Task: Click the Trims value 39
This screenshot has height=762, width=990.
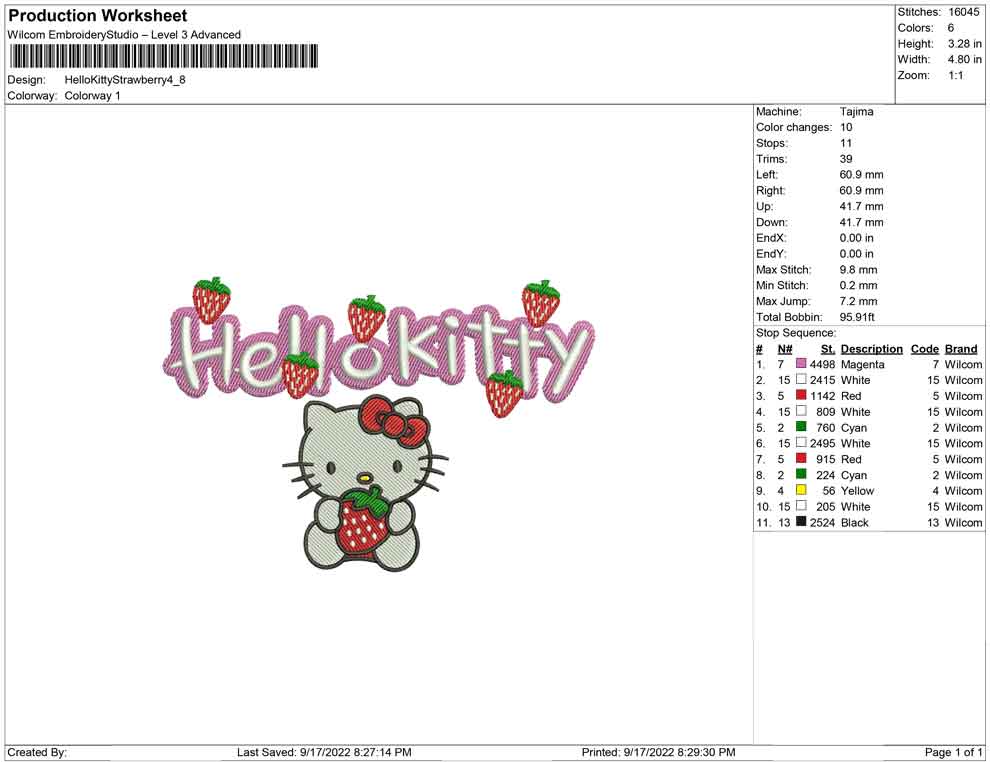Action: [846, 159]
